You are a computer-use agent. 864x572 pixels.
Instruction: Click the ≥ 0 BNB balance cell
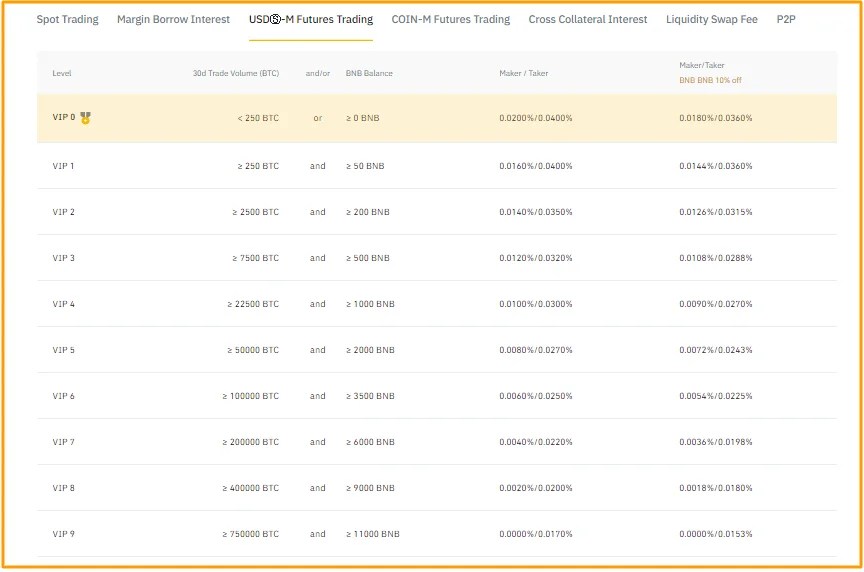[363, 118]
